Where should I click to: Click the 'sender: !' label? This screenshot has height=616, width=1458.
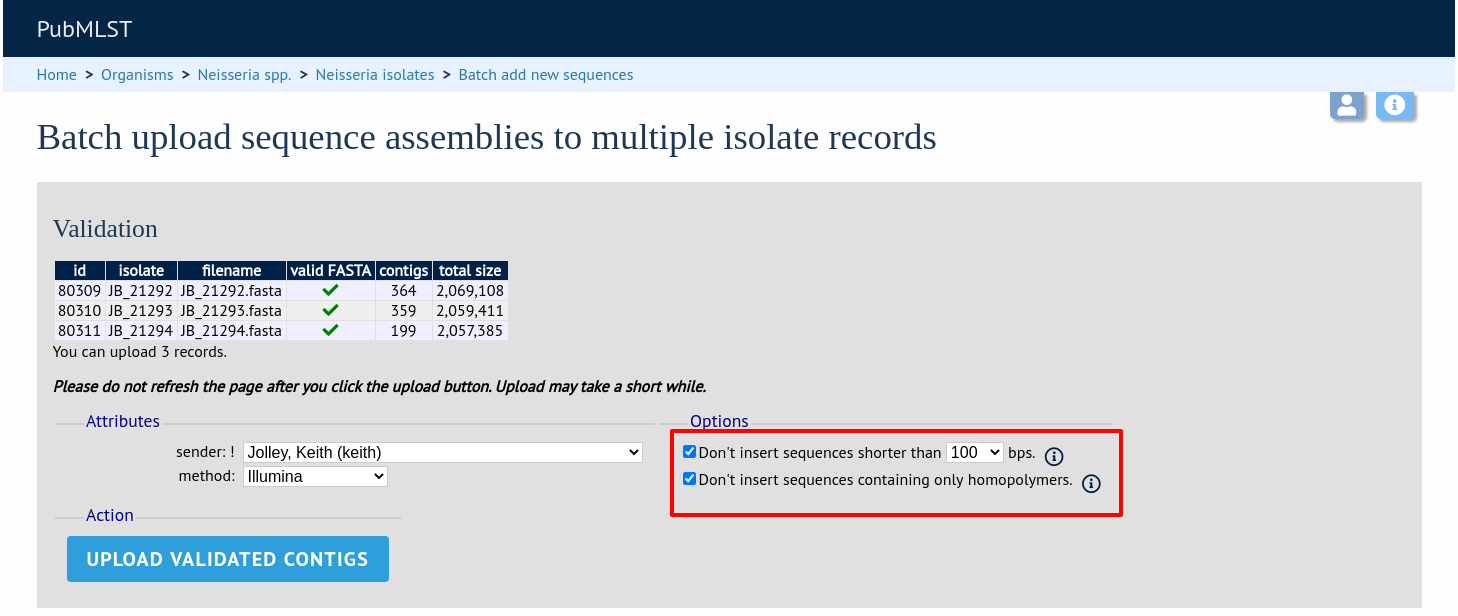(x=205, y=452)
